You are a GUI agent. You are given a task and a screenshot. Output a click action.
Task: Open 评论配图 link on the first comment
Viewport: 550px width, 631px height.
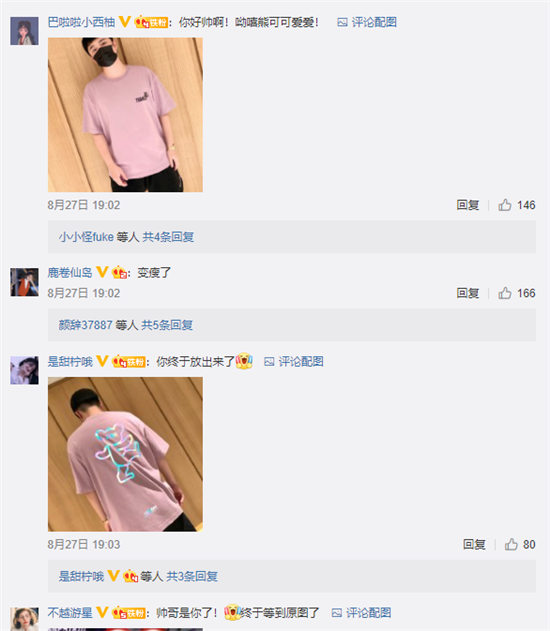(x=367, y=22)
